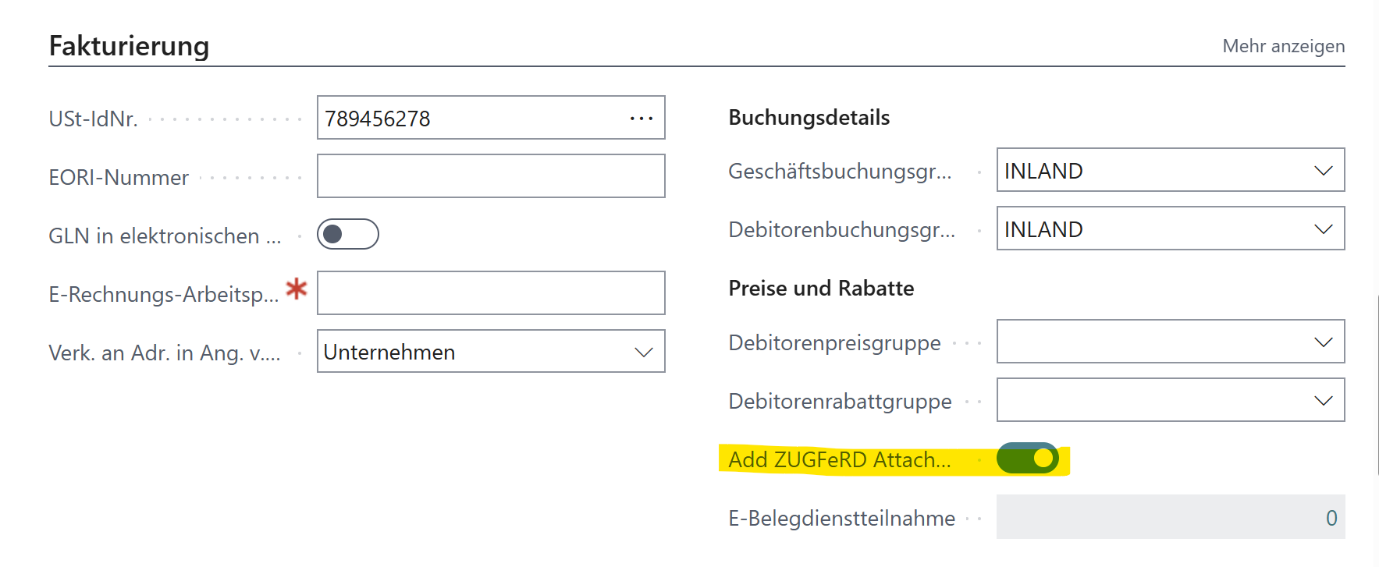Expand the Debitorenbuchungsgruppe dropdown showing INLAND
This screenshot has width=1379, height=567.
point(1324,229)
